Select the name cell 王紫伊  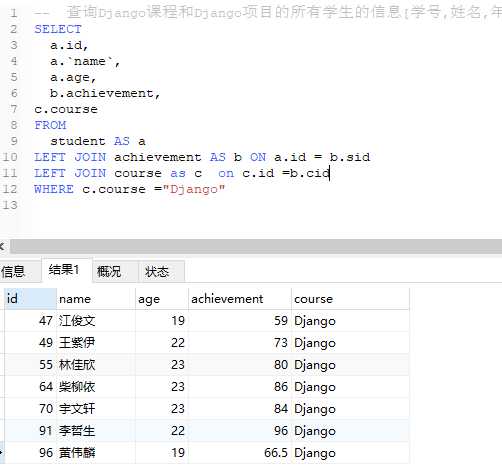[x=96, y=343]
